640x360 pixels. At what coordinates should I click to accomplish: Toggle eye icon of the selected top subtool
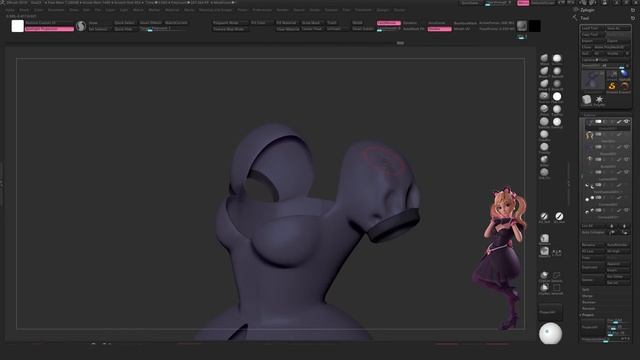click(627, 122)
